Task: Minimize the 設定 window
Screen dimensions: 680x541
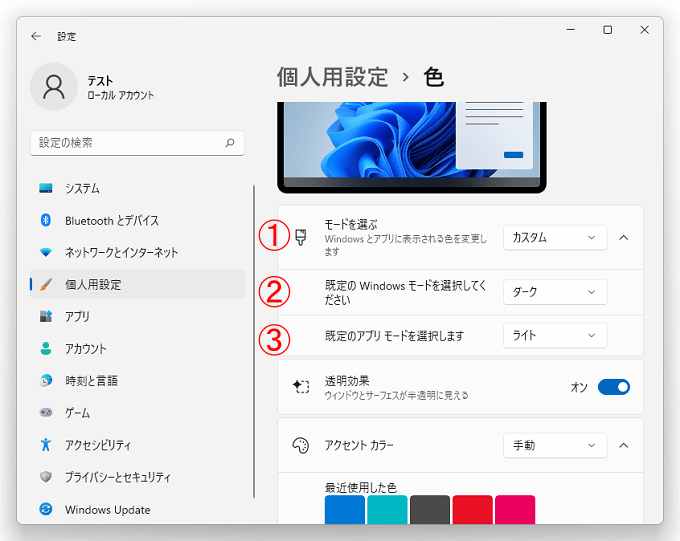Action: coord(571,30)
